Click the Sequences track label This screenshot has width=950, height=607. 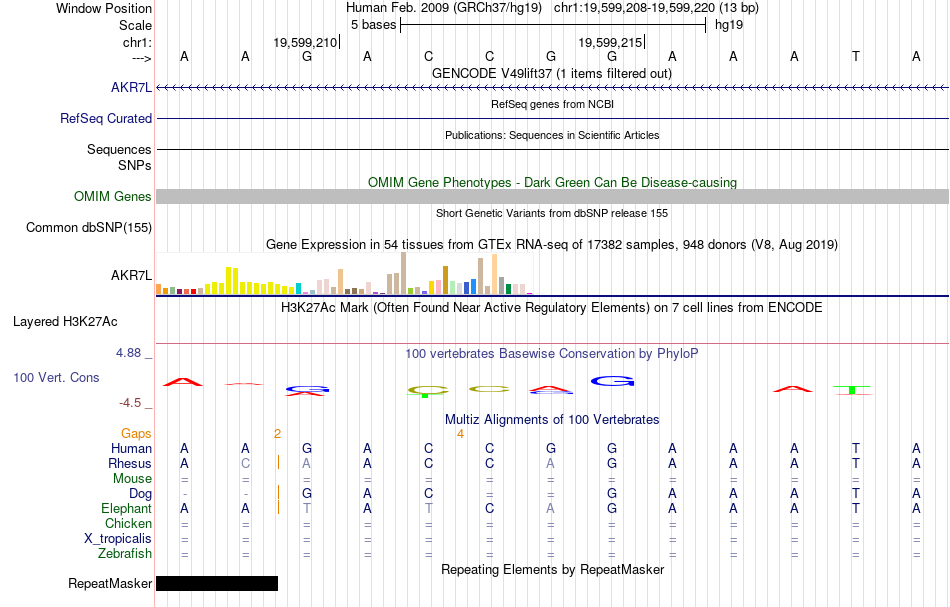(x=119, y=149)
